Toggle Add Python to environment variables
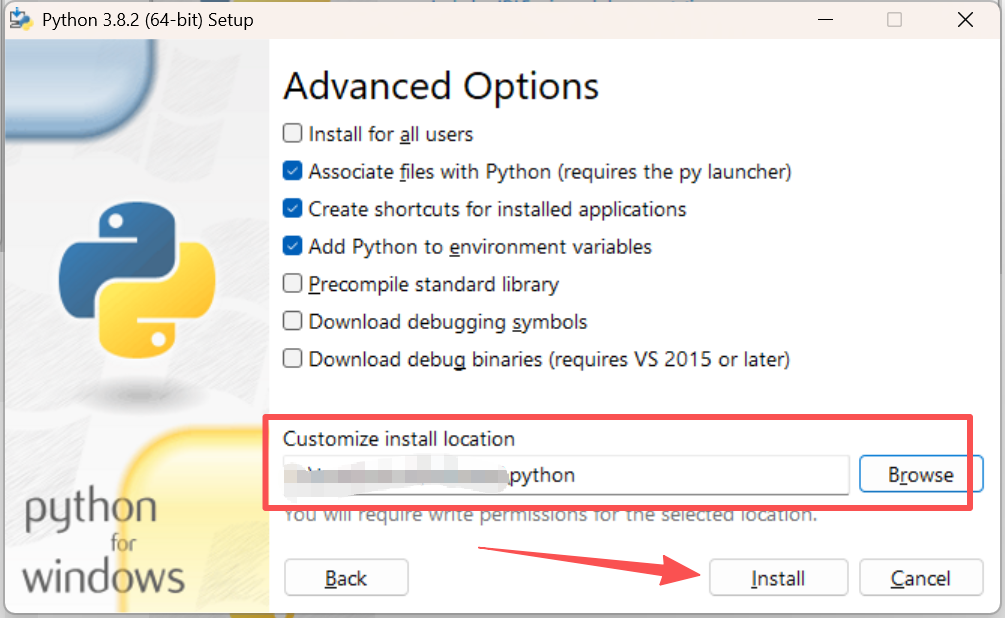This screenshot has width=1005, height=618. point(292,246)
